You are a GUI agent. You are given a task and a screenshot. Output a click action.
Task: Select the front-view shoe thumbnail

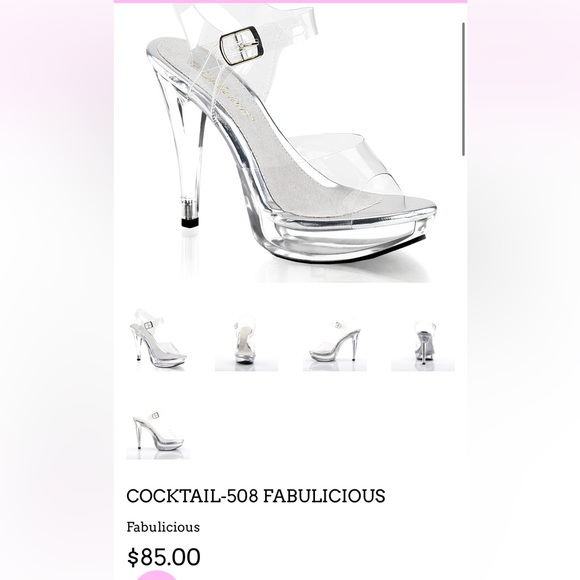(246, 342)
